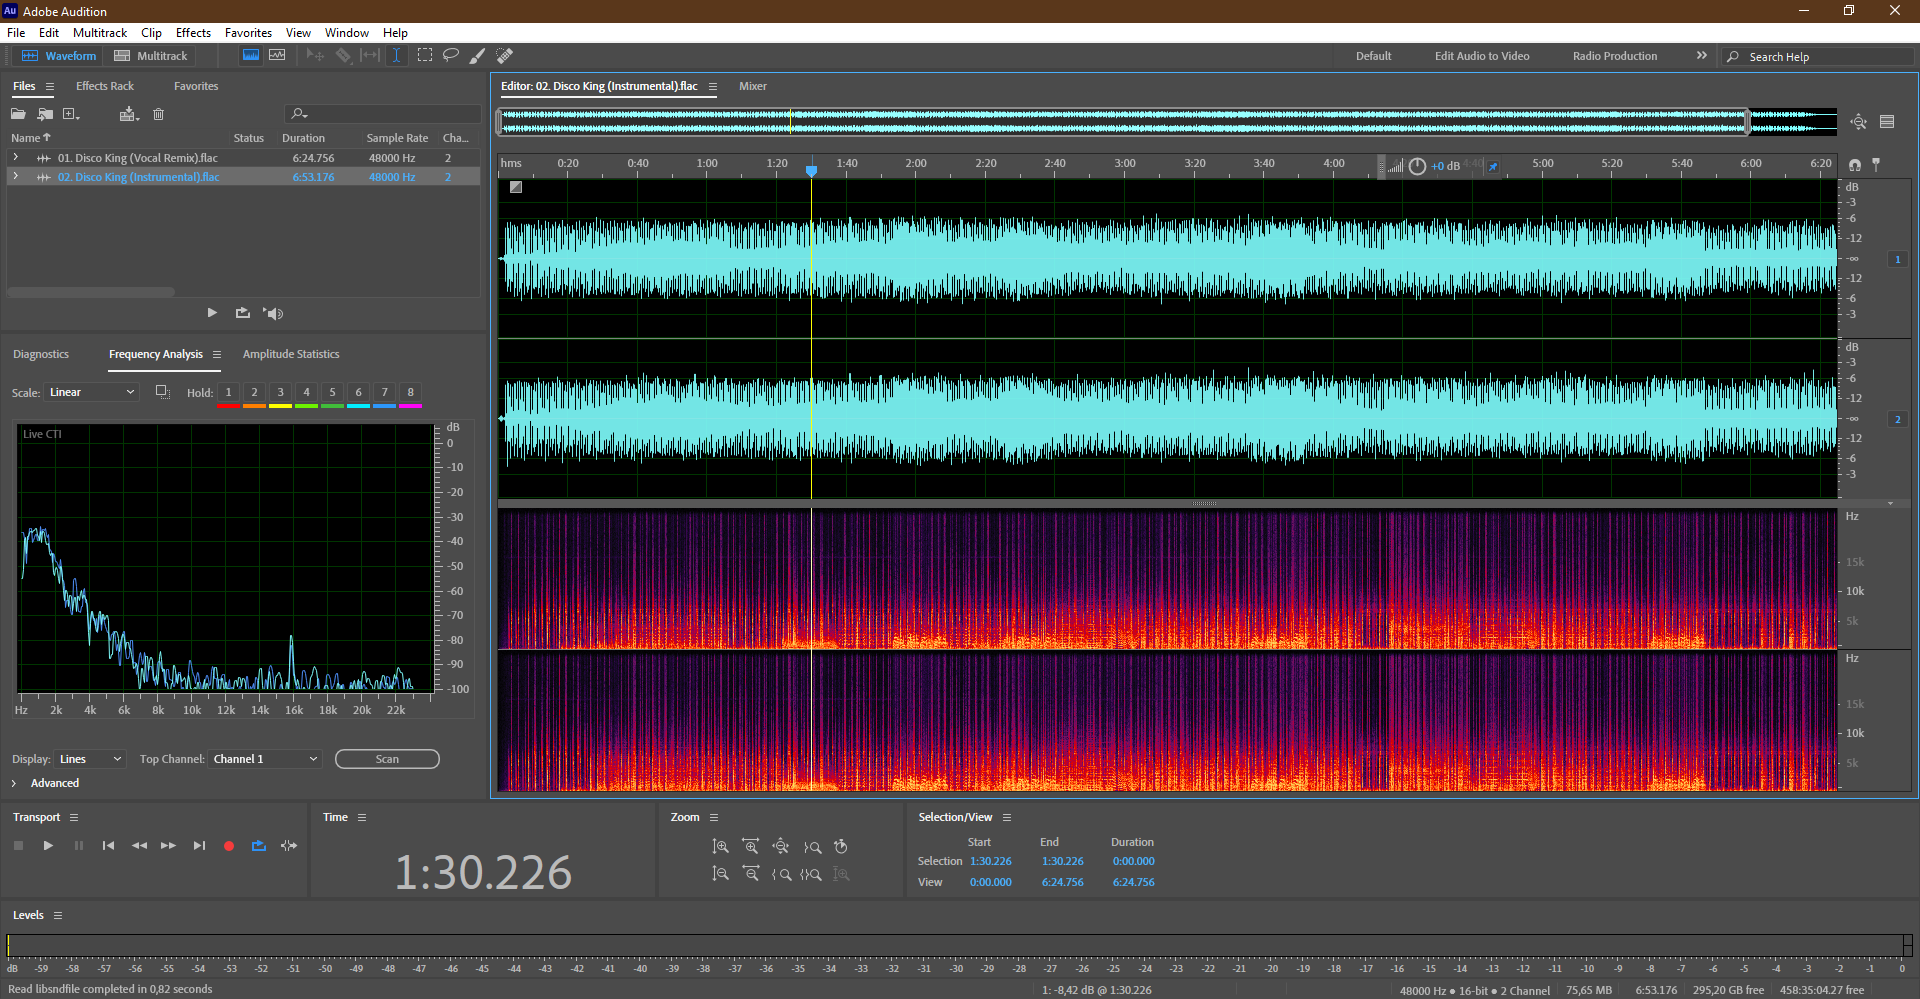The height and width of the screenshot is (999, 1920).
Task: Show the spectral frequency display
Action: point(251,56)
